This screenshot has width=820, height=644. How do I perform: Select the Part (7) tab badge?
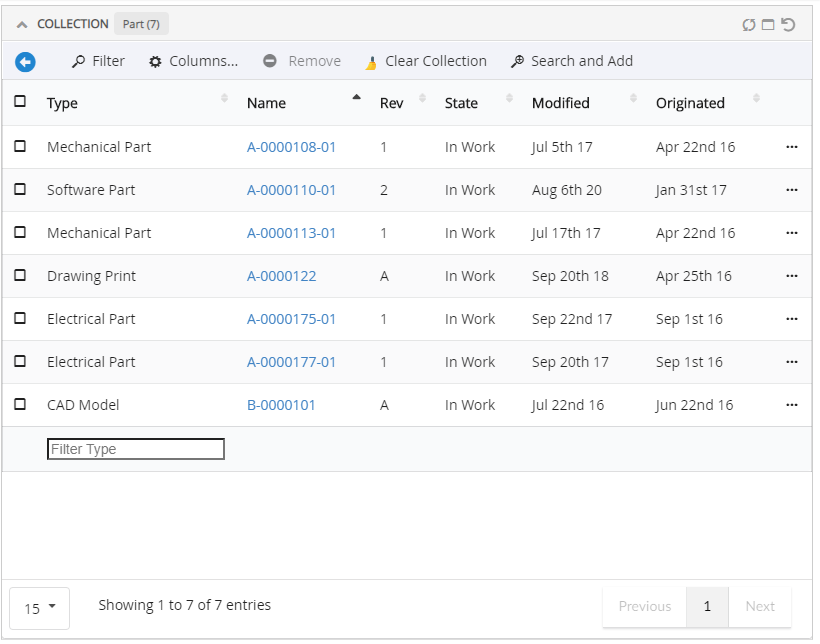click(x=142, y=24)
